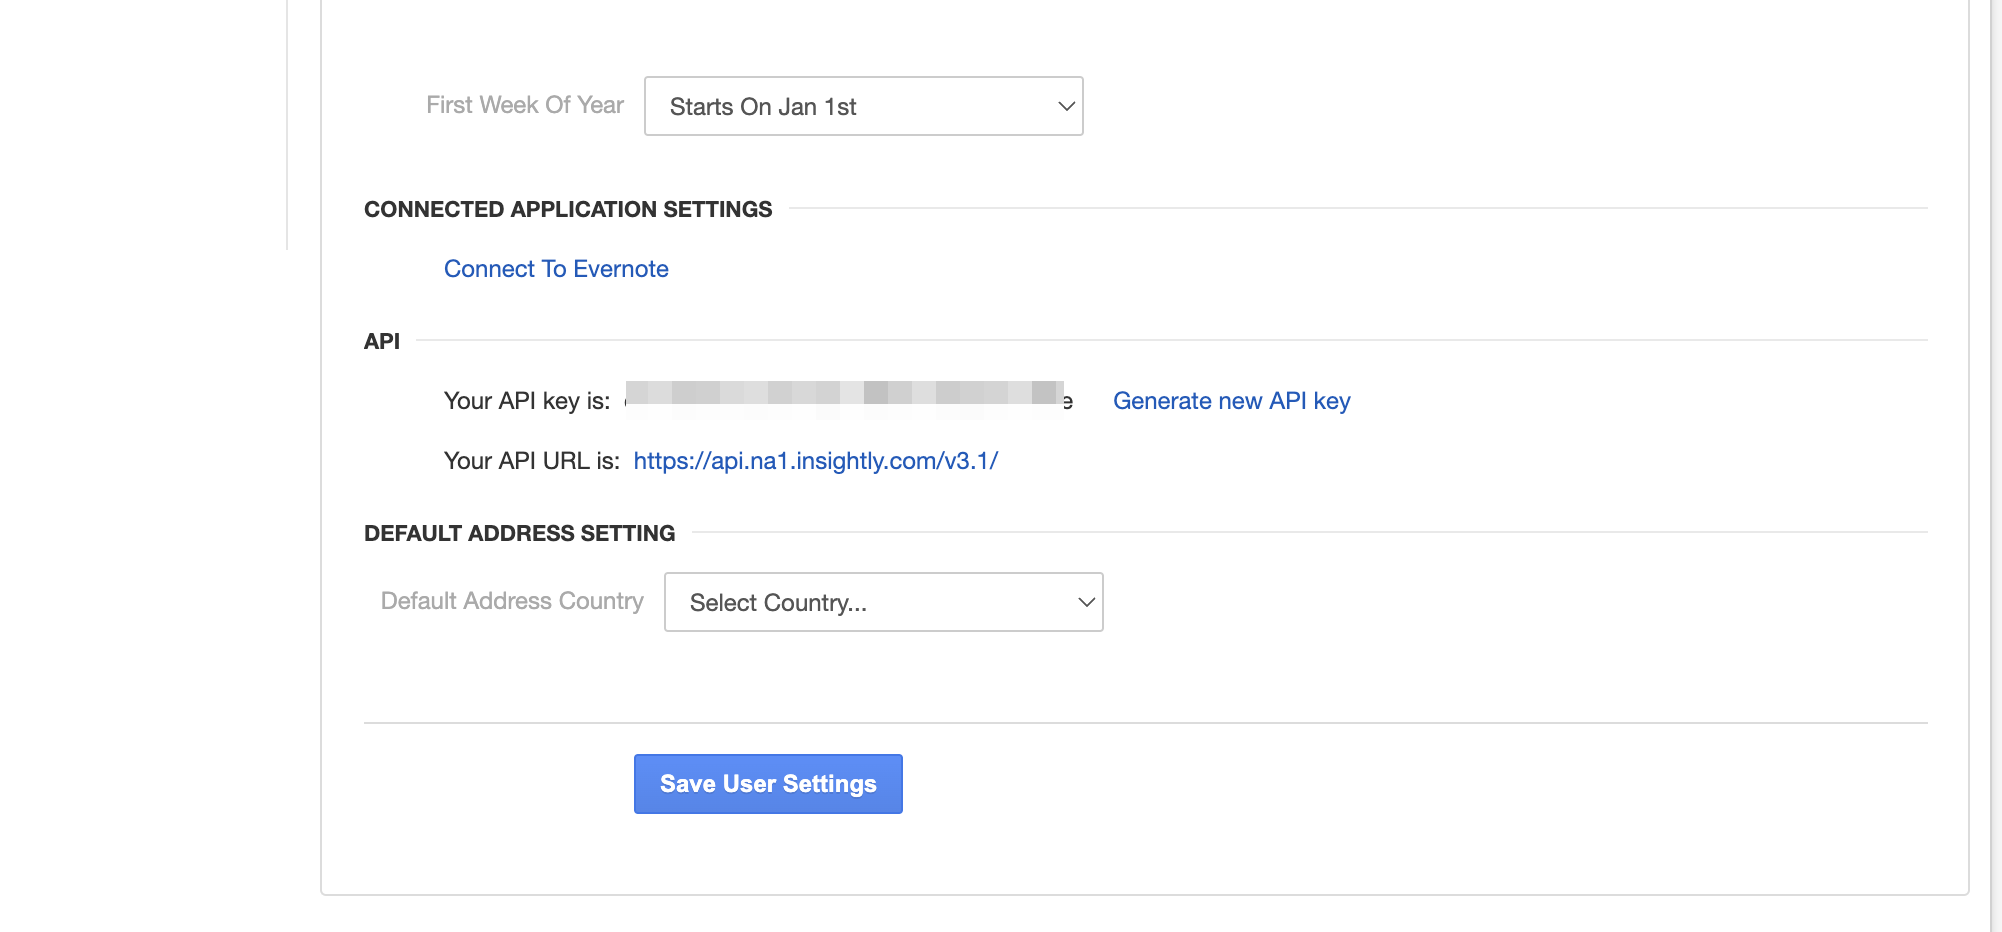The height and width of the screenshot is (932, 2002).
Task: Click the blurred API key value
Action: click(x=844, y=393)
